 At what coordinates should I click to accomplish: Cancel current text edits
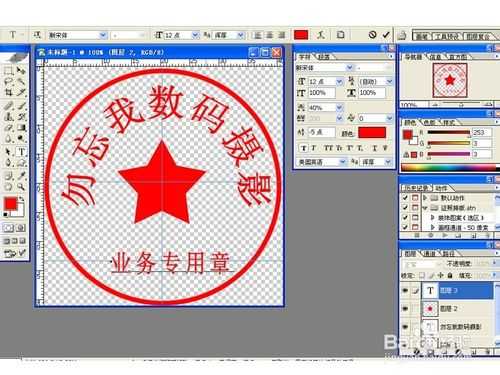(x=372, y=35)
